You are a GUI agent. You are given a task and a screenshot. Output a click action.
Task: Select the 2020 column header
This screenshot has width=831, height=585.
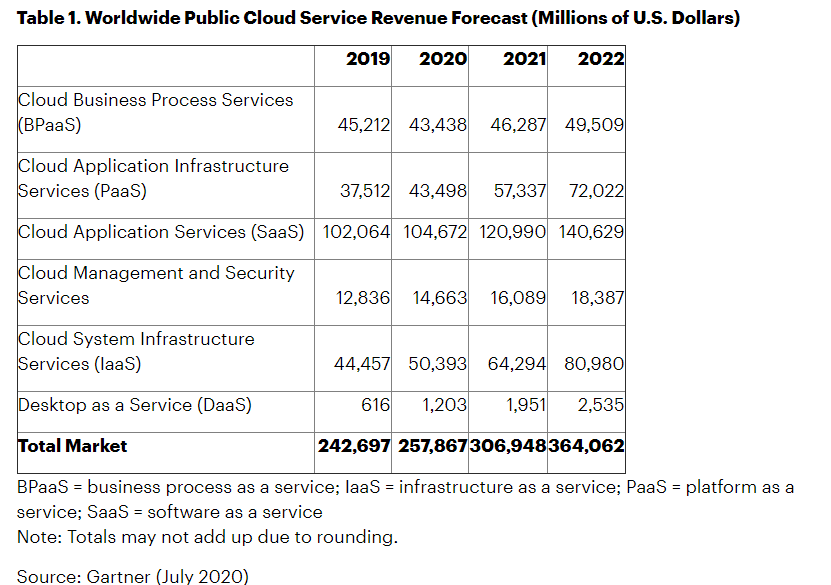443,59
